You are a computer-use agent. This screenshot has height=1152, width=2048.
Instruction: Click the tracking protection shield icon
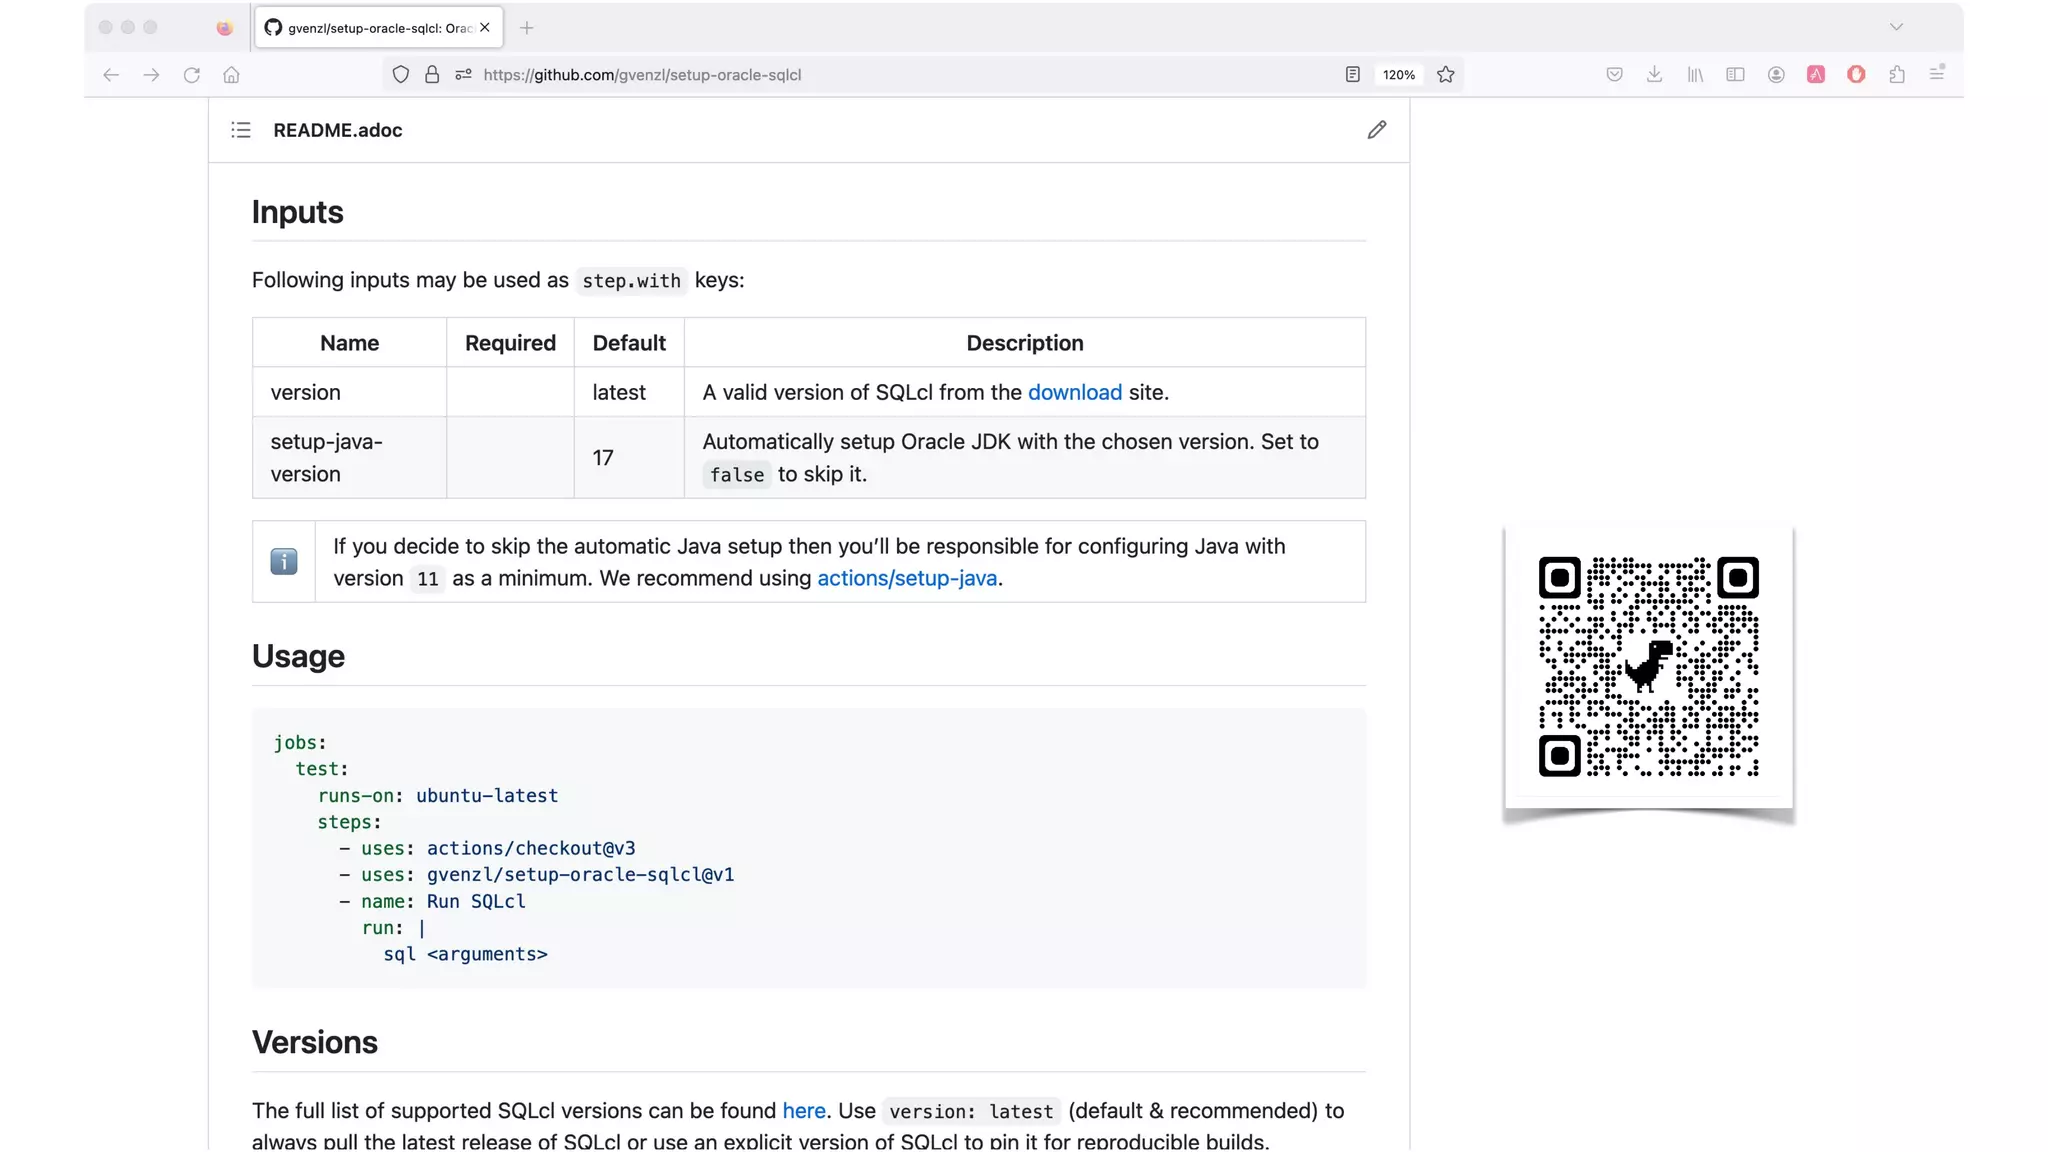[400, 75]
